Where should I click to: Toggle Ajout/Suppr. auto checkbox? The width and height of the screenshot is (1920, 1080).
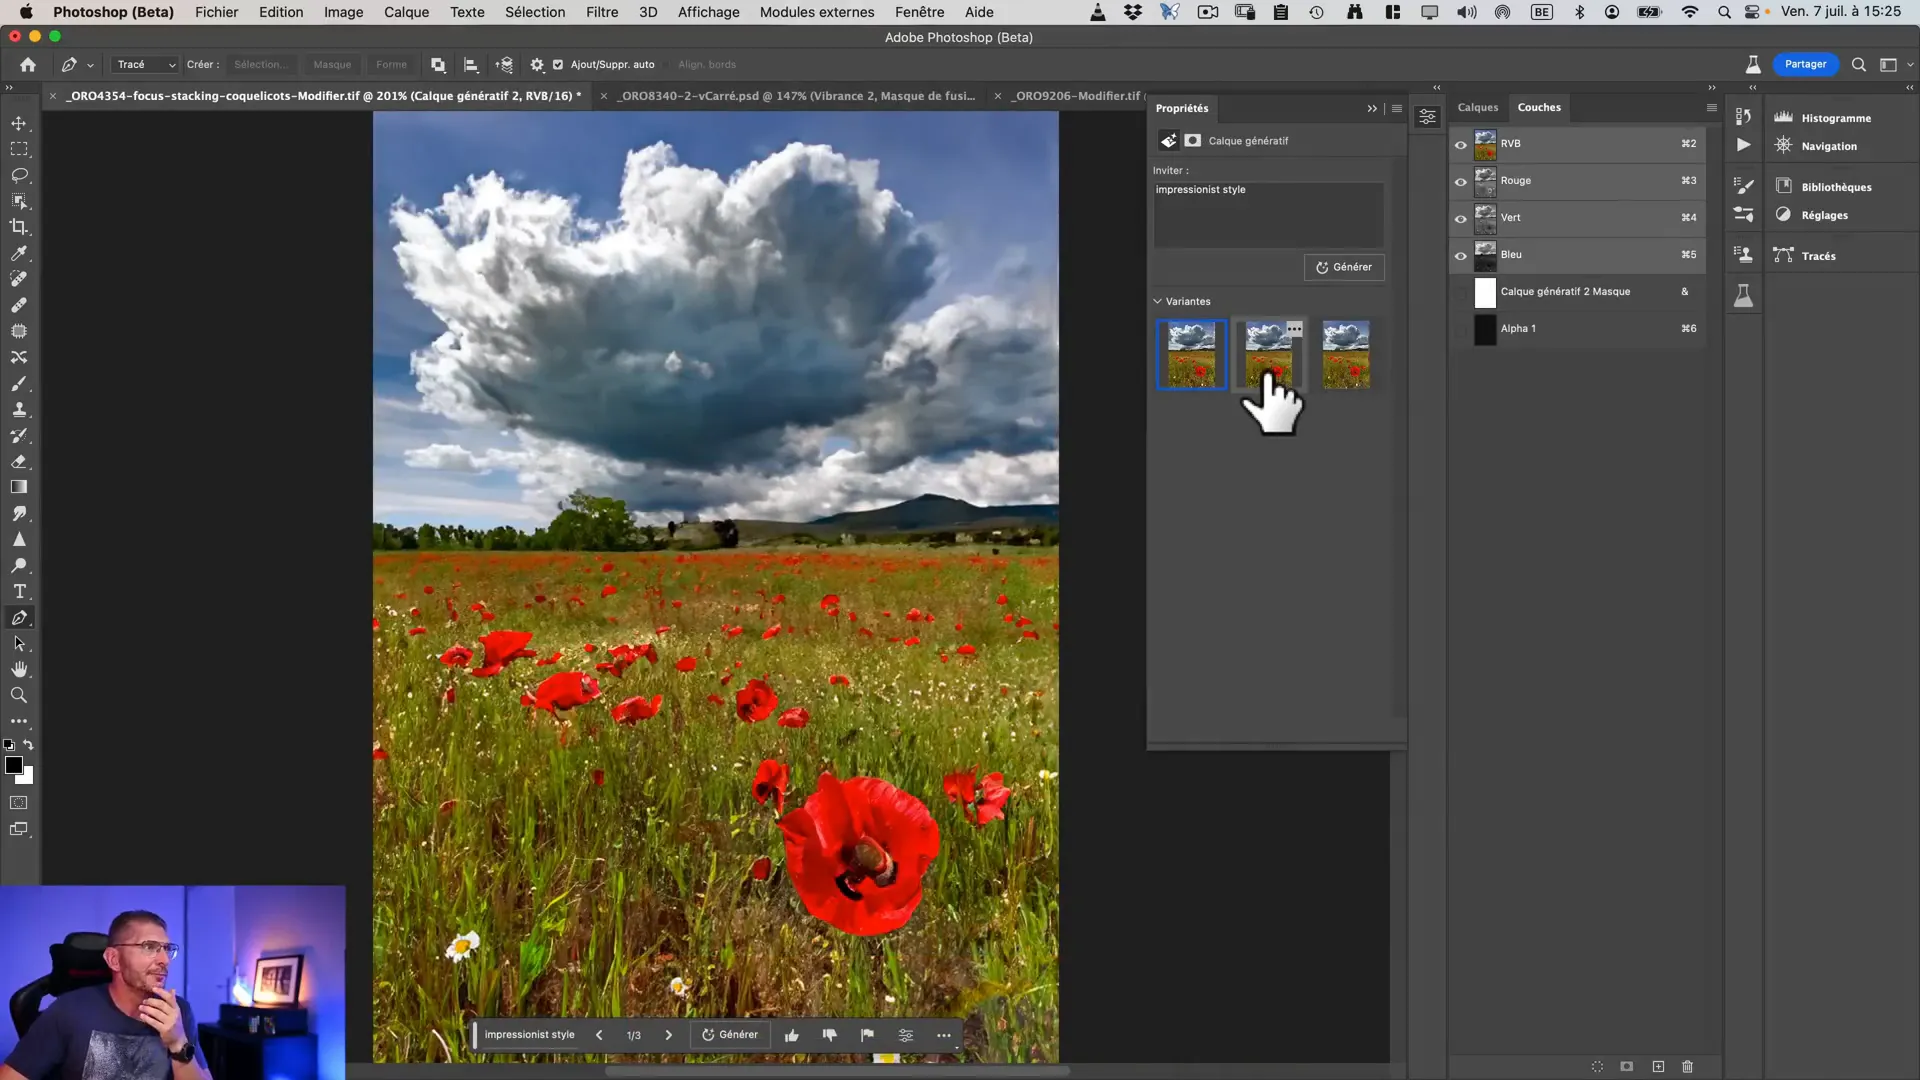[x=558, y=64]
